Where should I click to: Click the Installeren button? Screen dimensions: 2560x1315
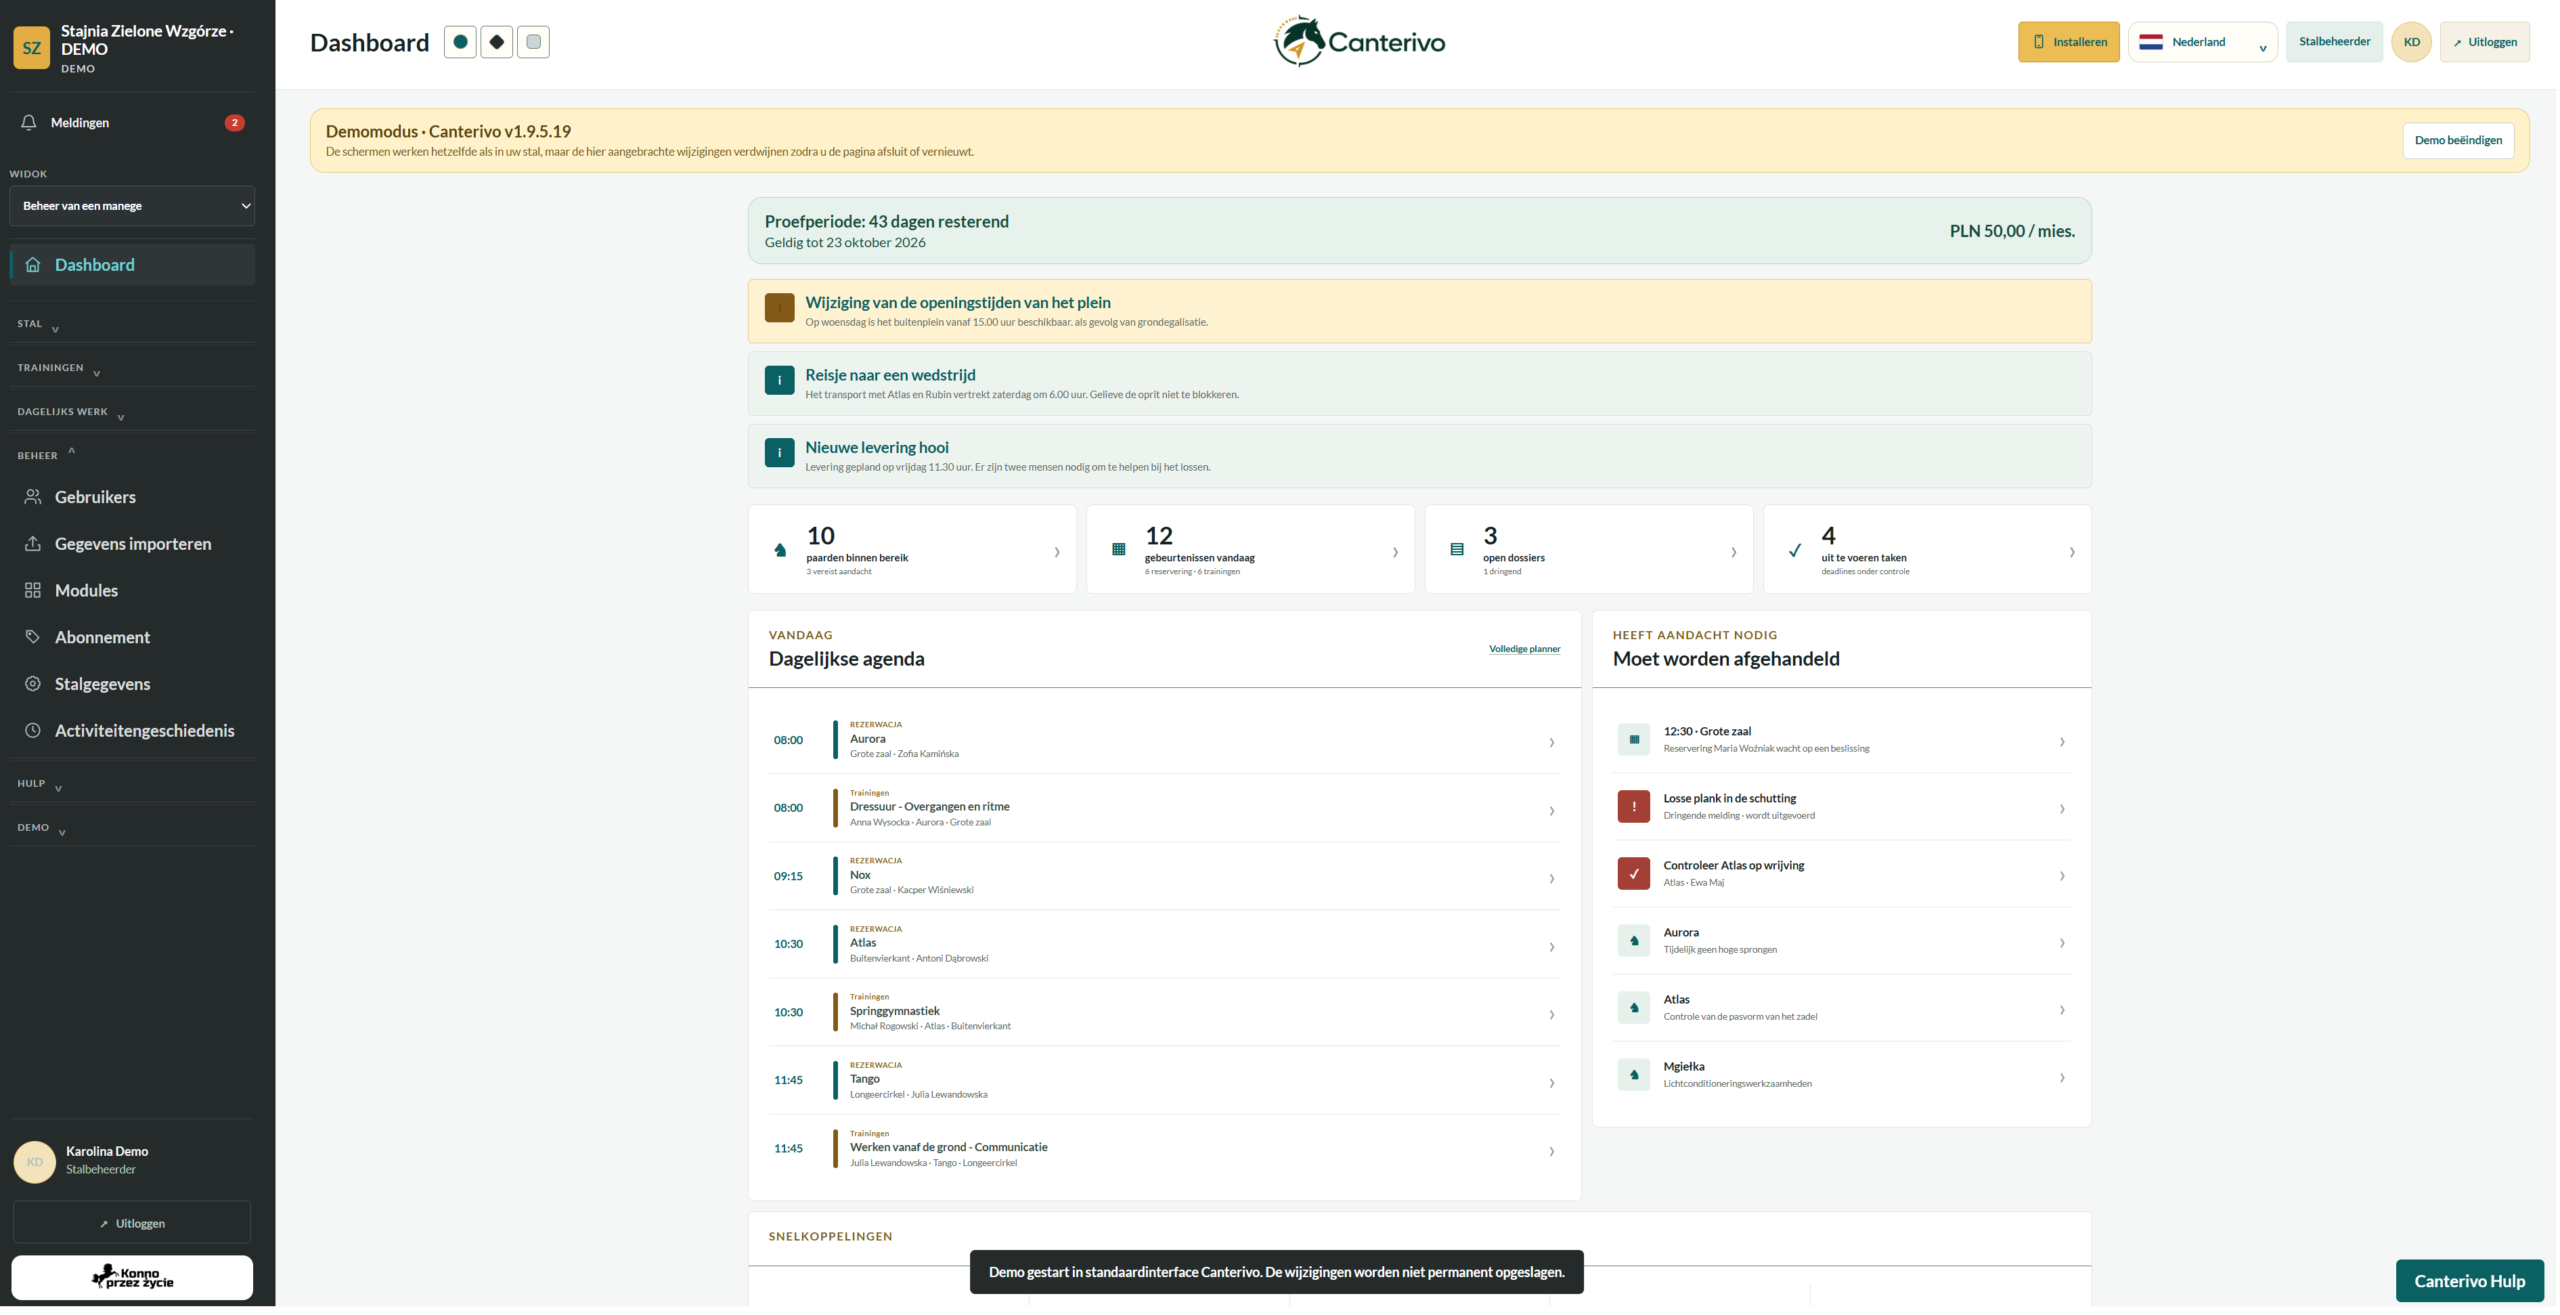pyautogui.click(x=2070, y=42)
